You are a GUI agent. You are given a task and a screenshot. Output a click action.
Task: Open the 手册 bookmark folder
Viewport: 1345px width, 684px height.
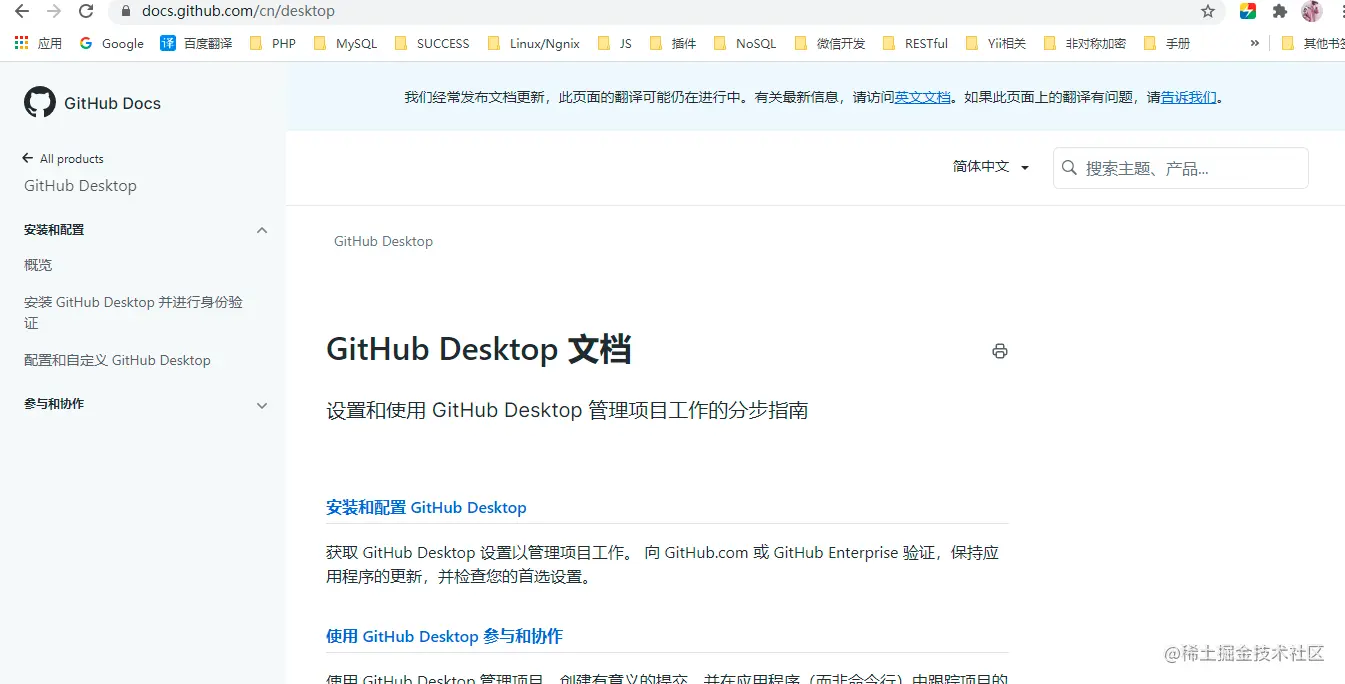click(x=1166, y=43)
